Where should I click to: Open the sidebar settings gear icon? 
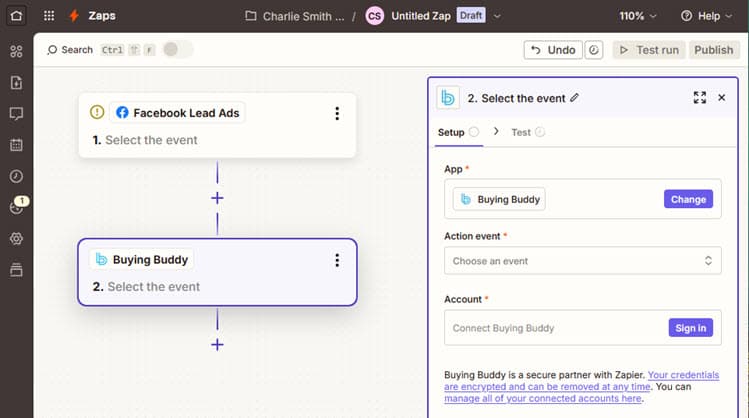click(16, 238)
